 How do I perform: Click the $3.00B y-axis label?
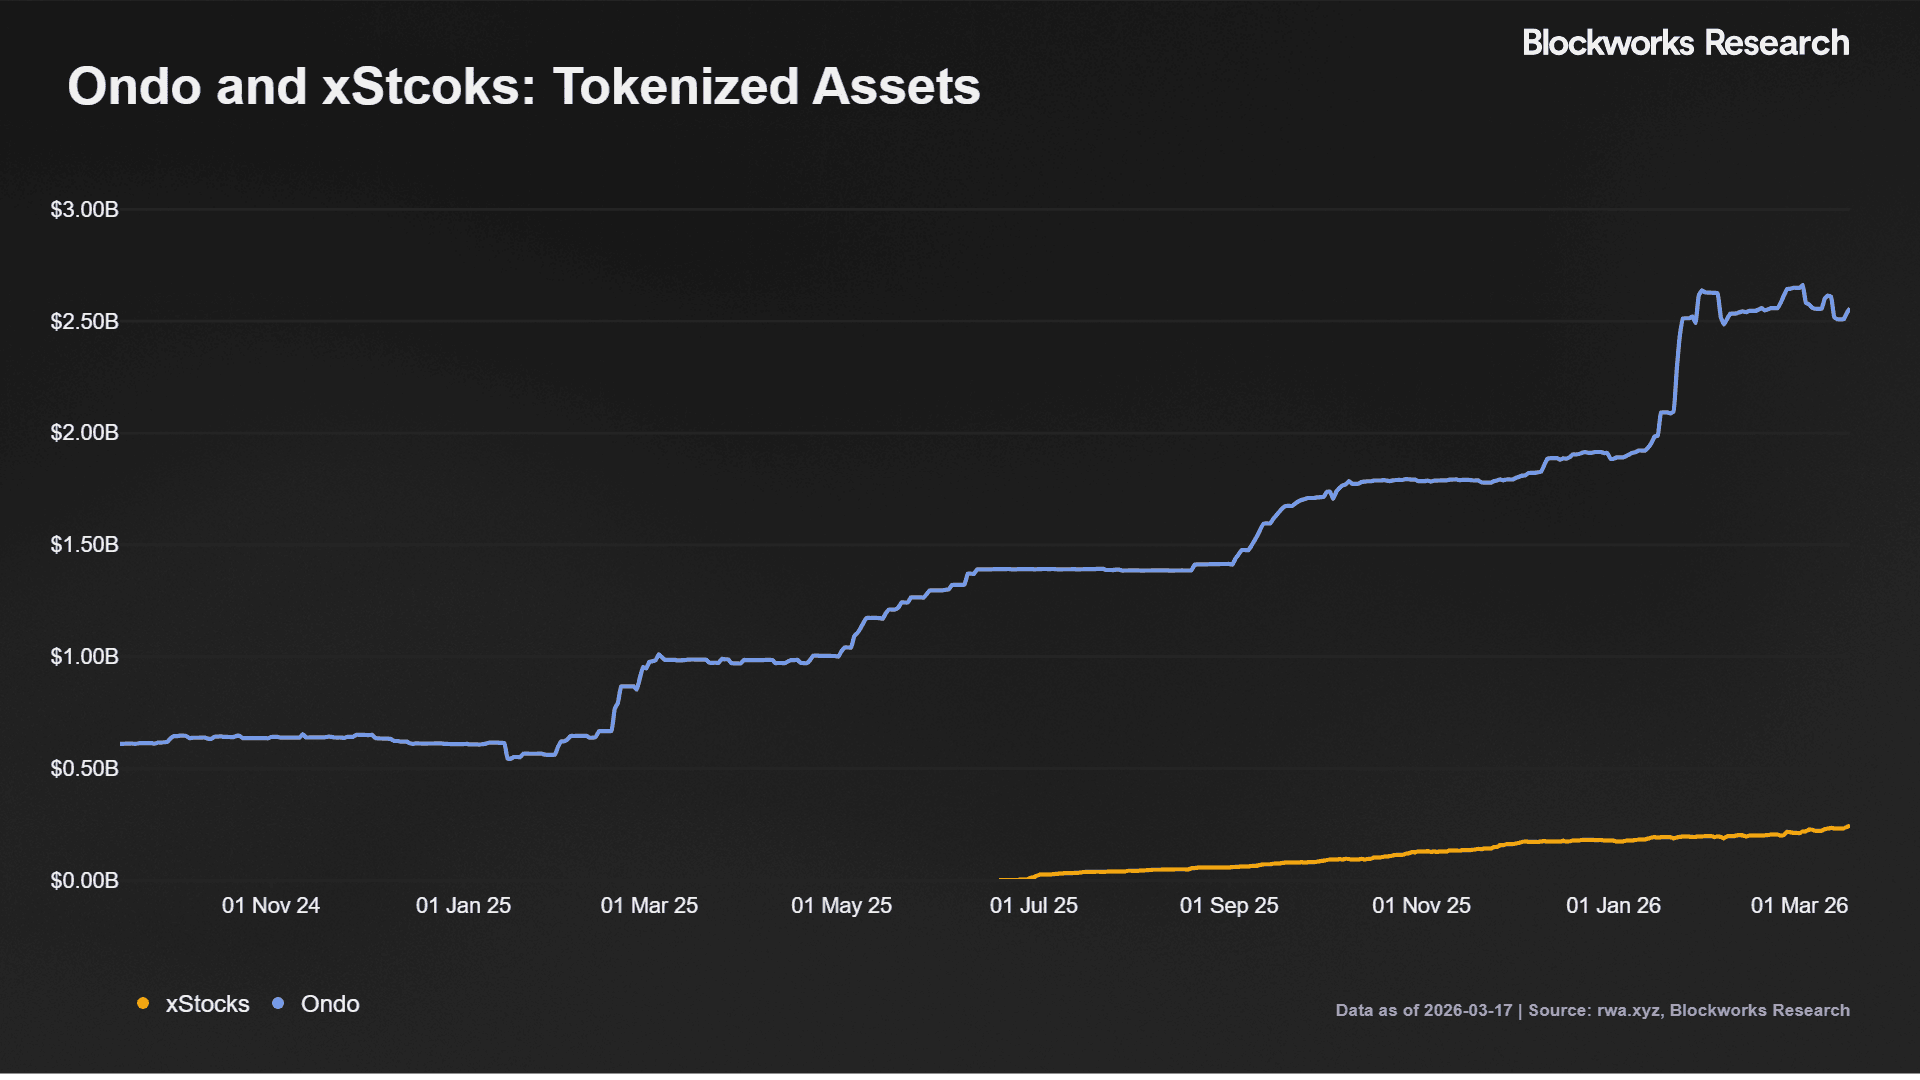click(85, 210)
